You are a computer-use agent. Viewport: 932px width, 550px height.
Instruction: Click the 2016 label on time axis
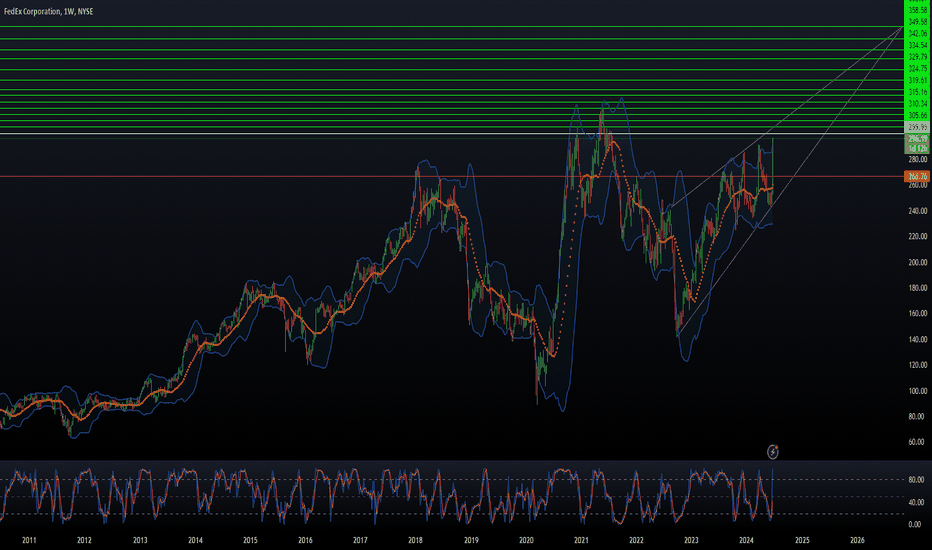305,540
